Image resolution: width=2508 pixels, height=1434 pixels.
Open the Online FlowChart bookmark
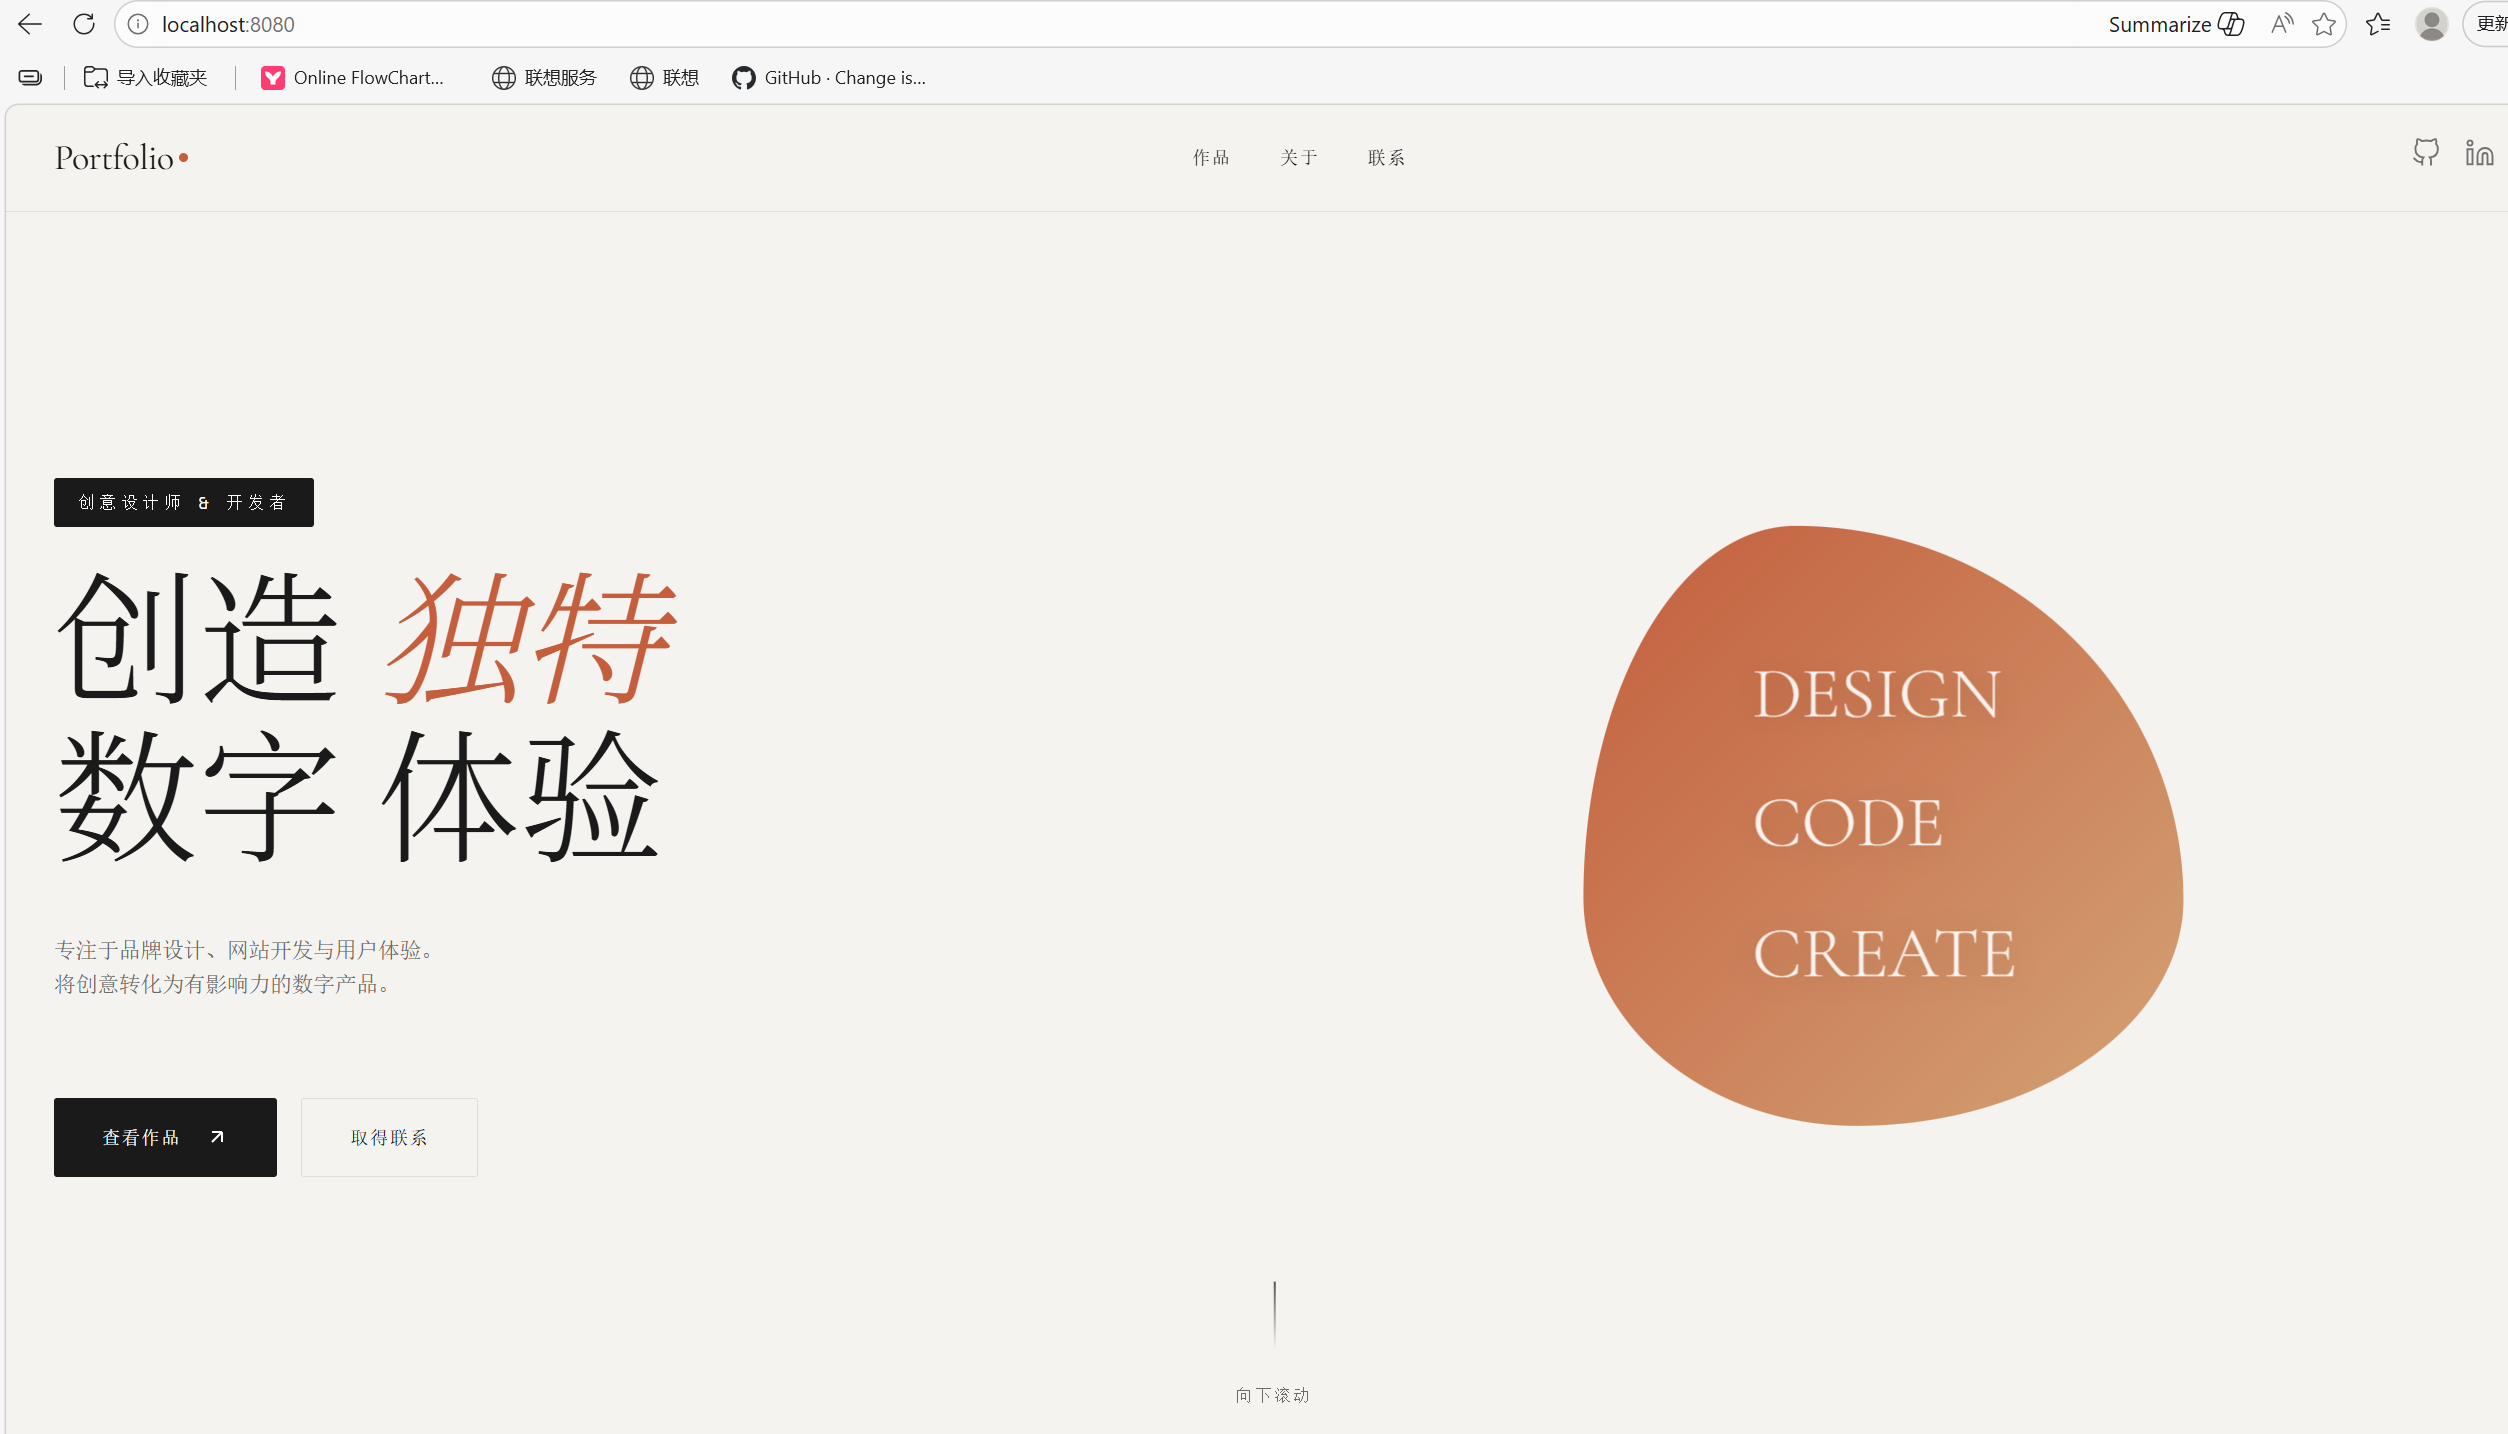point(352,77)
